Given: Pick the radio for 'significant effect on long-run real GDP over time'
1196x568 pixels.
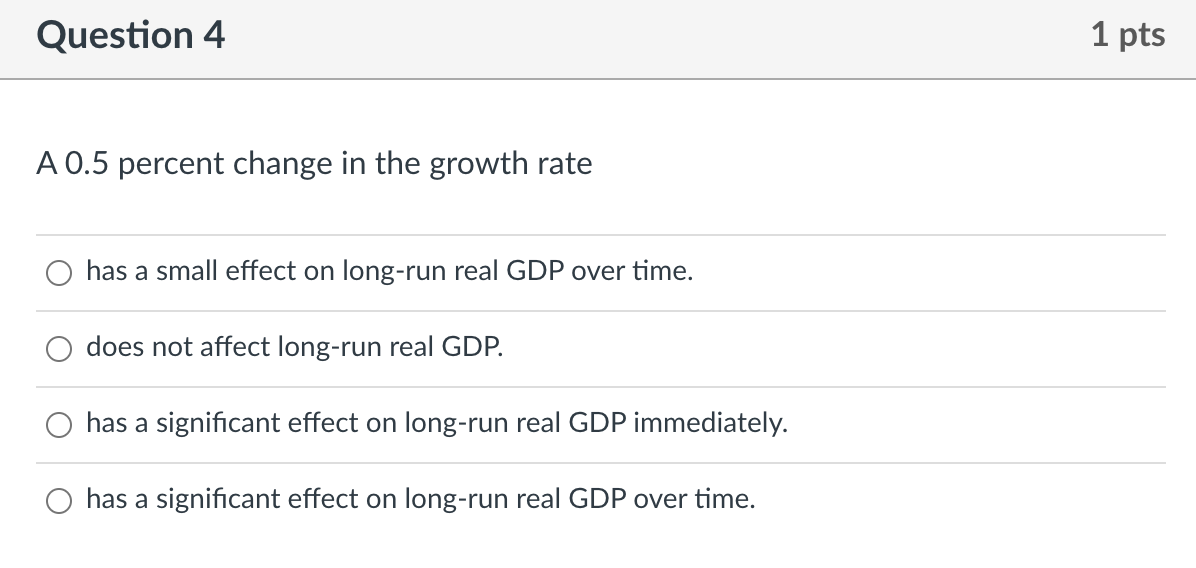Looking at the screenshot, I should (x=59, y=501).
